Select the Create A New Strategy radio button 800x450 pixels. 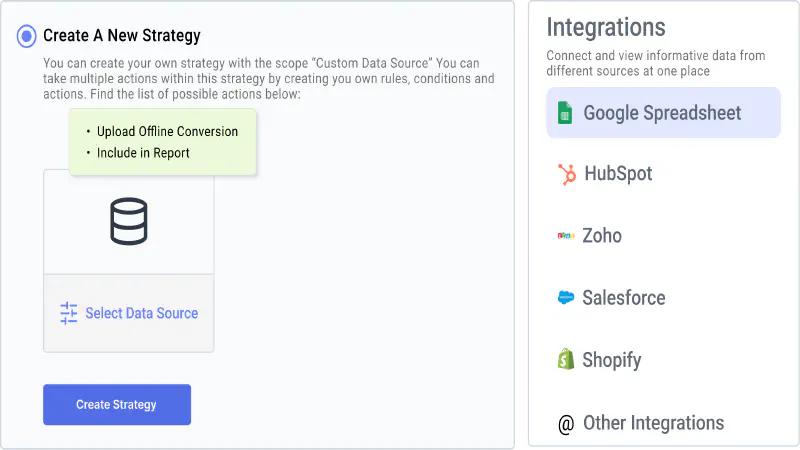tap(27, 36)
